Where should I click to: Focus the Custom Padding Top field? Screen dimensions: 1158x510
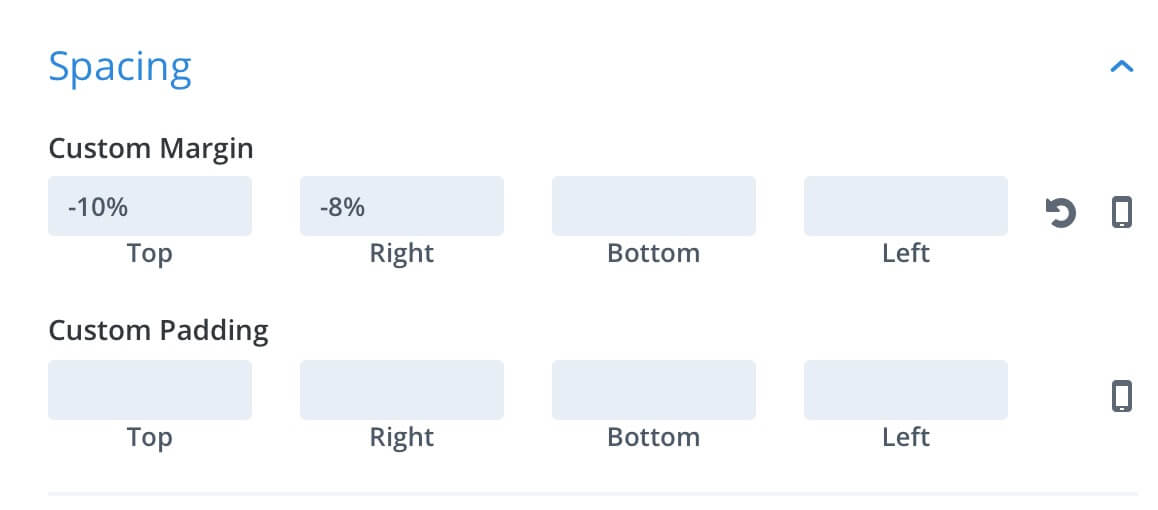pyautogui.click(x=150, y=390)
